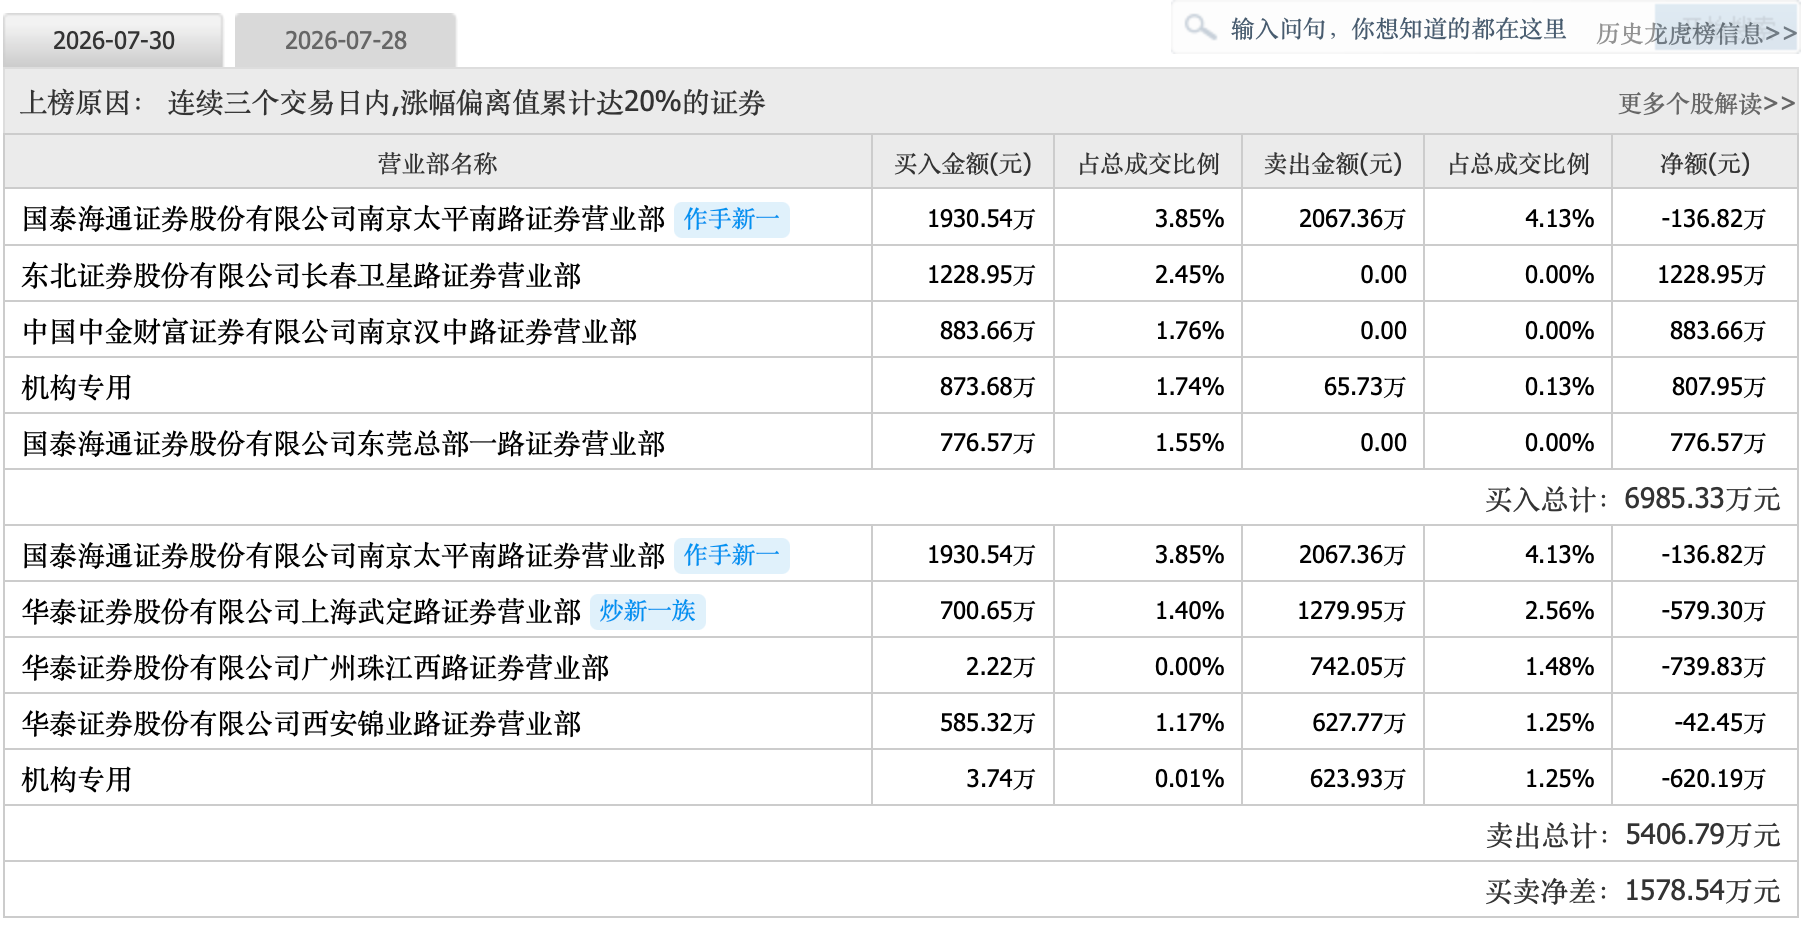Click 作手新一 tag in first buy row
The height and width of the screenshot is (940, 1802).
pyautogui.click(x=731, y=219)
